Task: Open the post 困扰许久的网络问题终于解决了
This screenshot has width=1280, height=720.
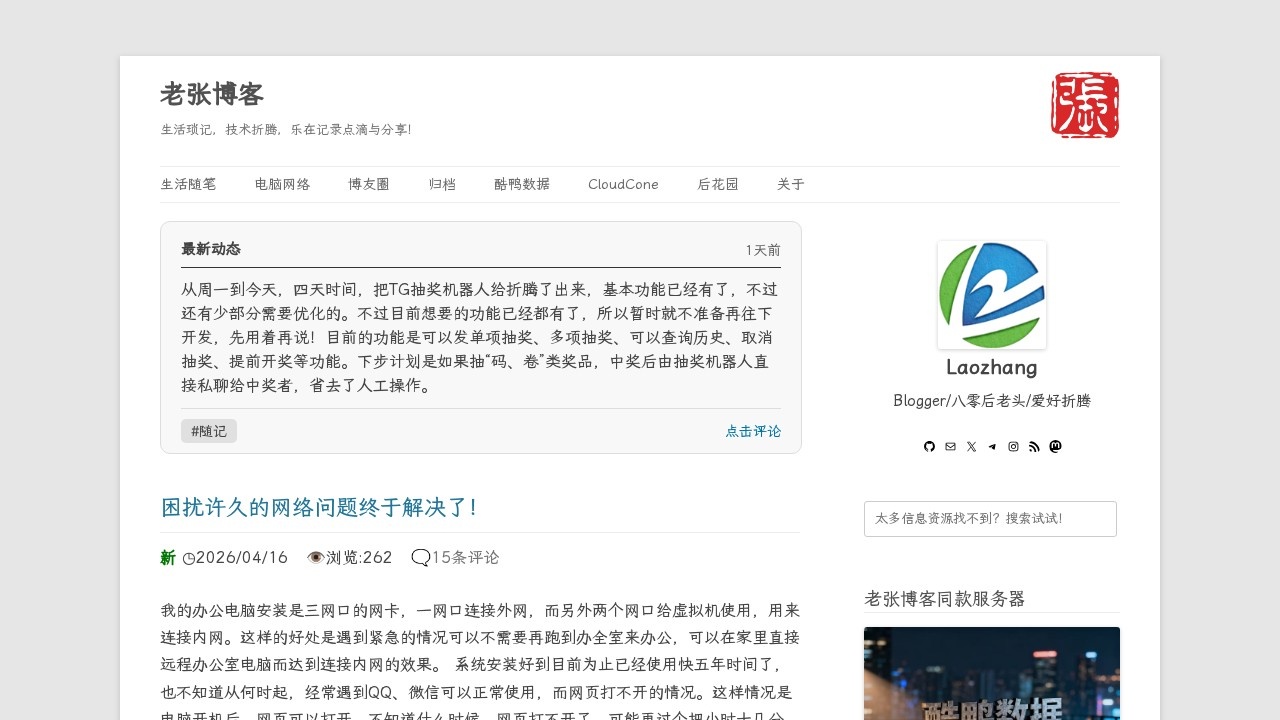Action: (319, 508)
